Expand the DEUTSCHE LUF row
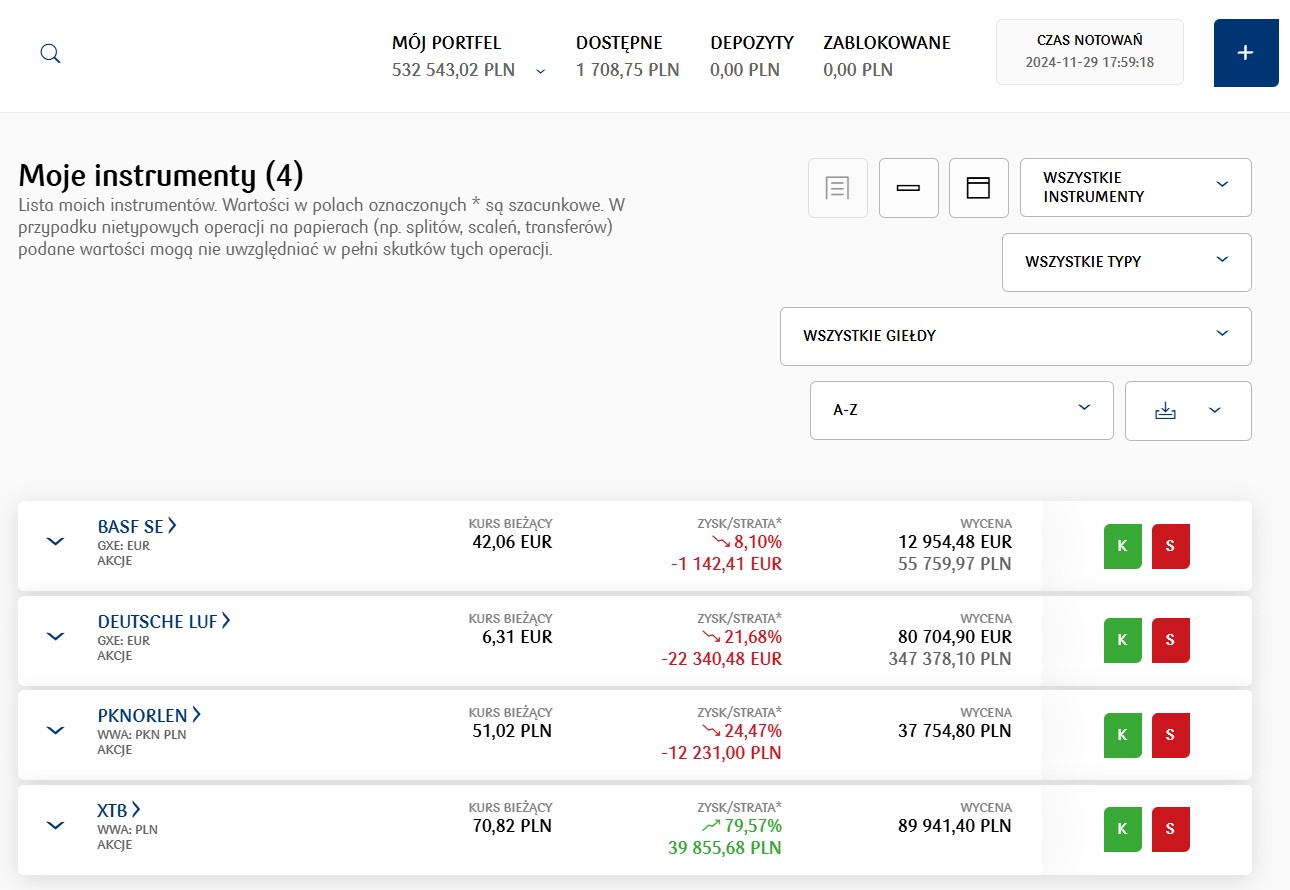This screenshot has height=890, width=1290. coord(56,636)
